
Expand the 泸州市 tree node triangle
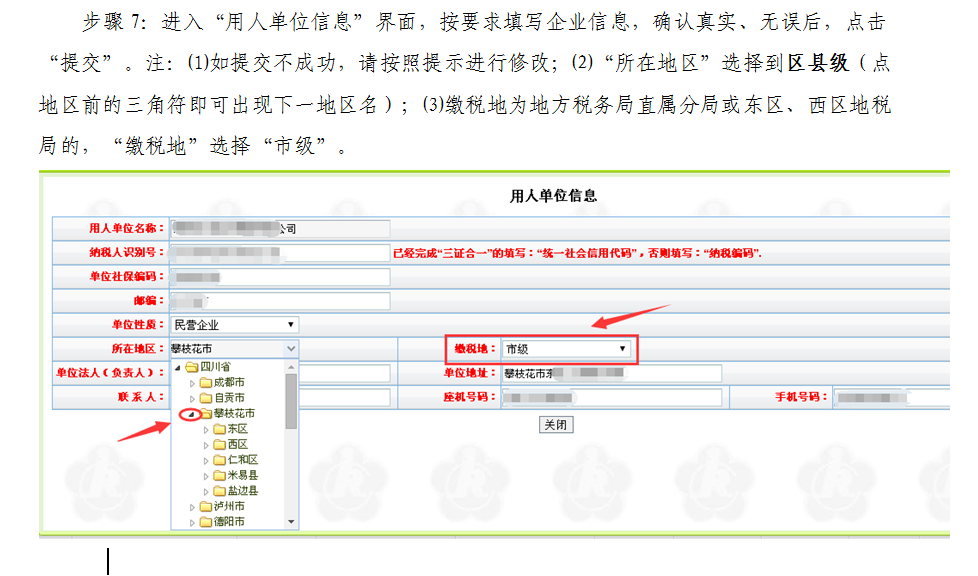pos(193,507)
